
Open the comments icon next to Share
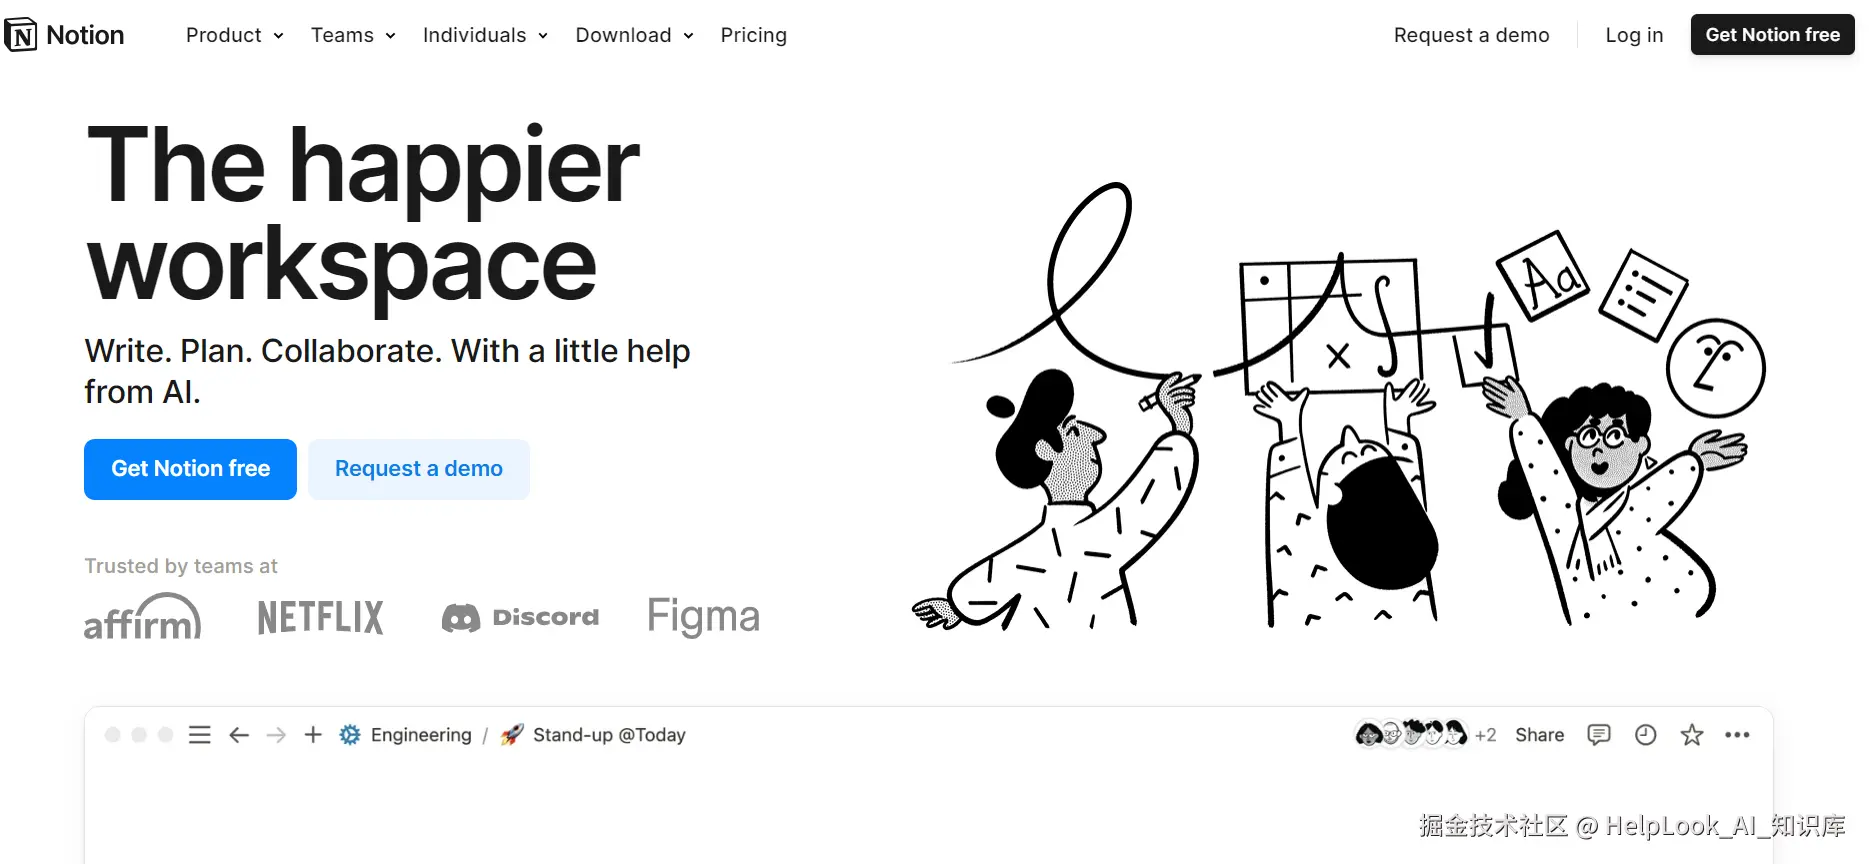[1599, 735]
